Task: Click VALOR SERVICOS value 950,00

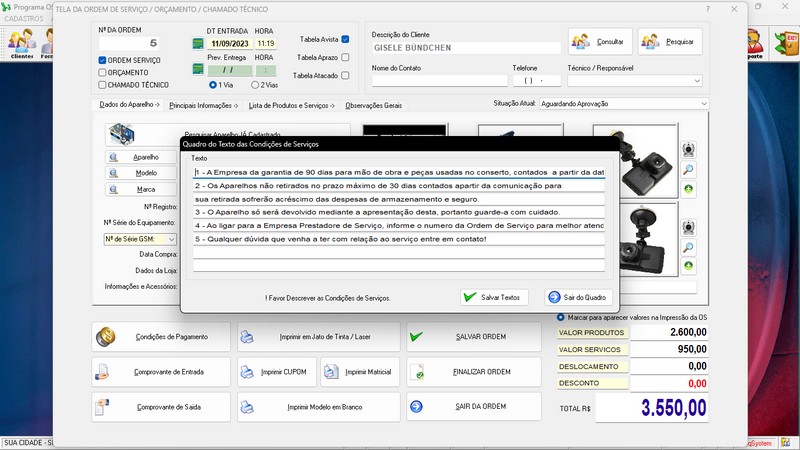Action: pyautogui.click(x=669, y=349)
